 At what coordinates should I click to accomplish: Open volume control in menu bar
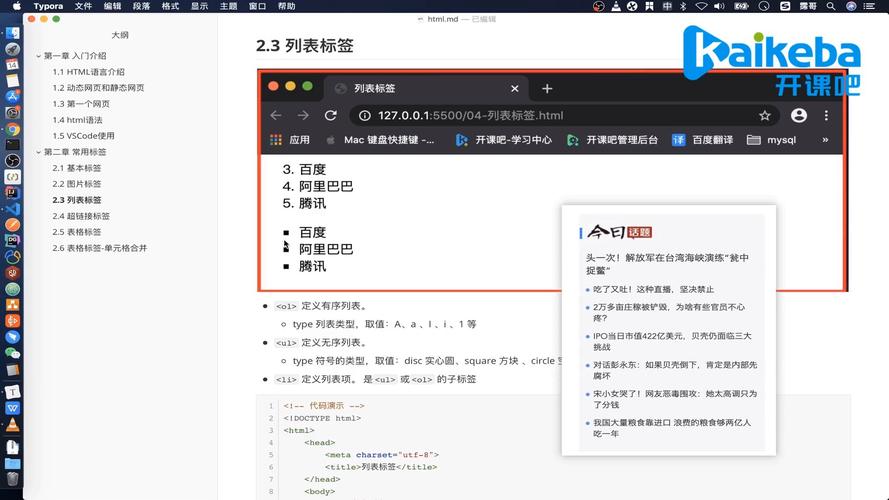[x=719, y=6]
